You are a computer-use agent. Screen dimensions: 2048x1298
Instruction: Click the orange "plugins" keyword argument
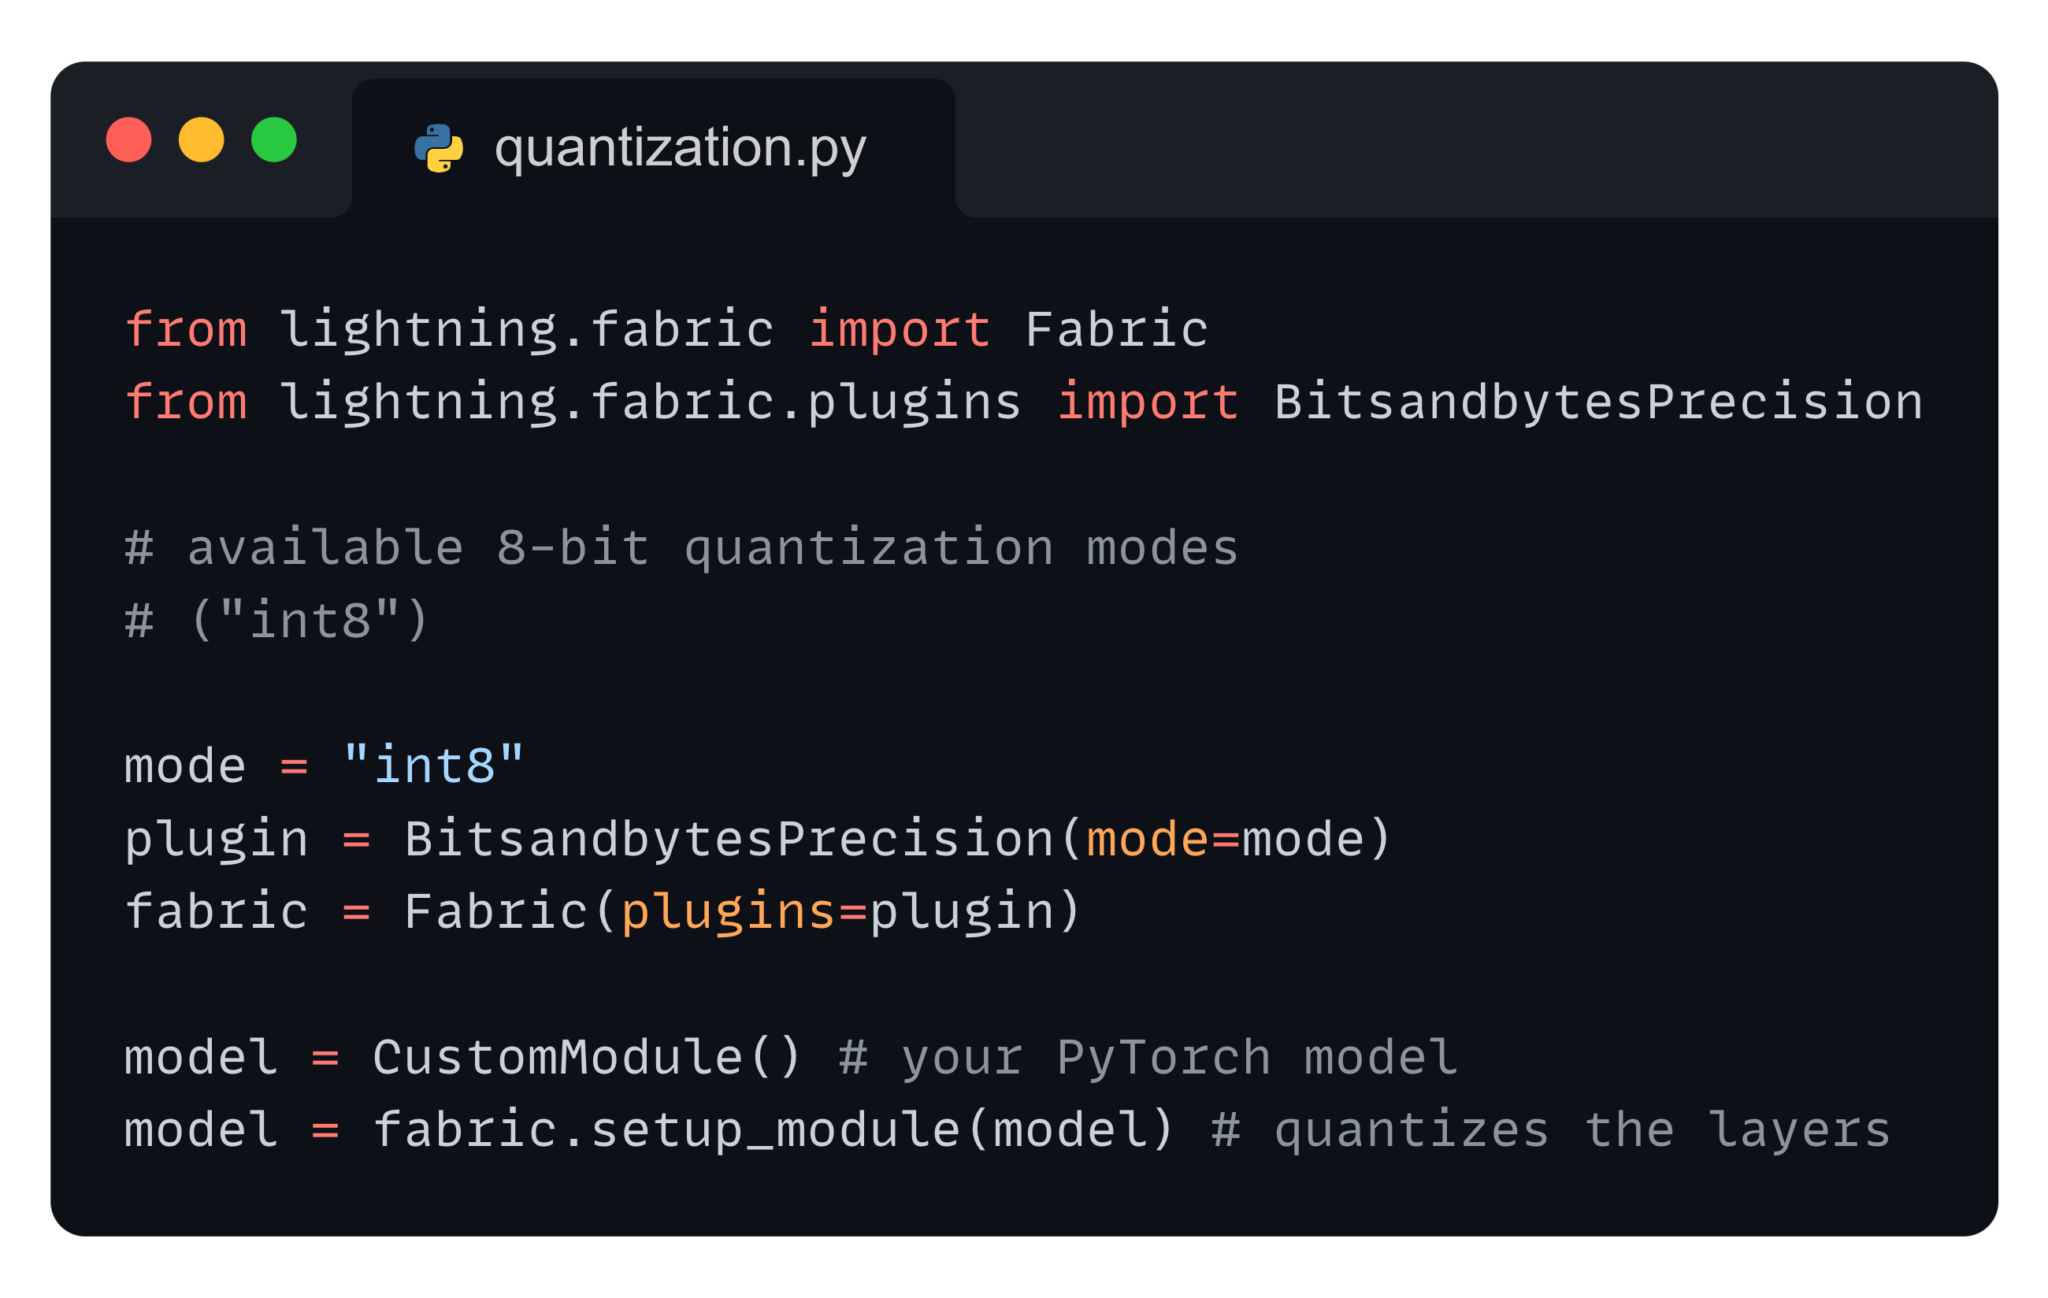728,911
